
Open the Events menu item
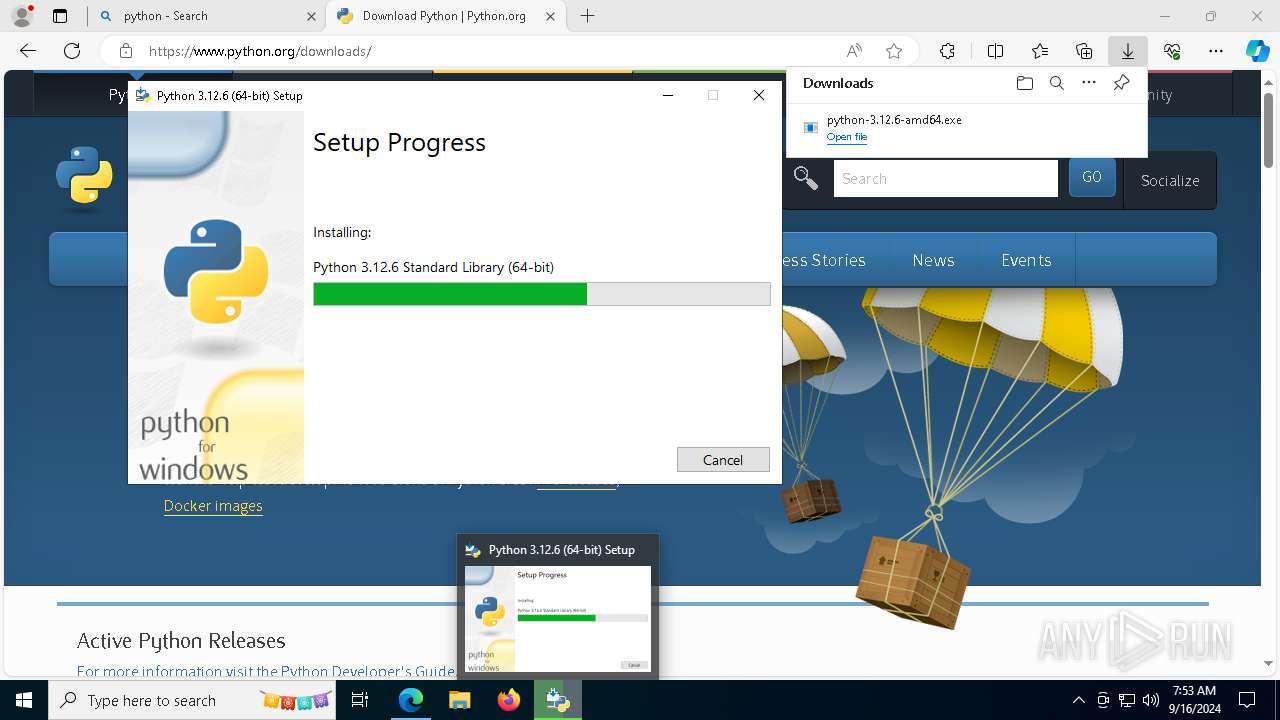tap(1026, 260)
